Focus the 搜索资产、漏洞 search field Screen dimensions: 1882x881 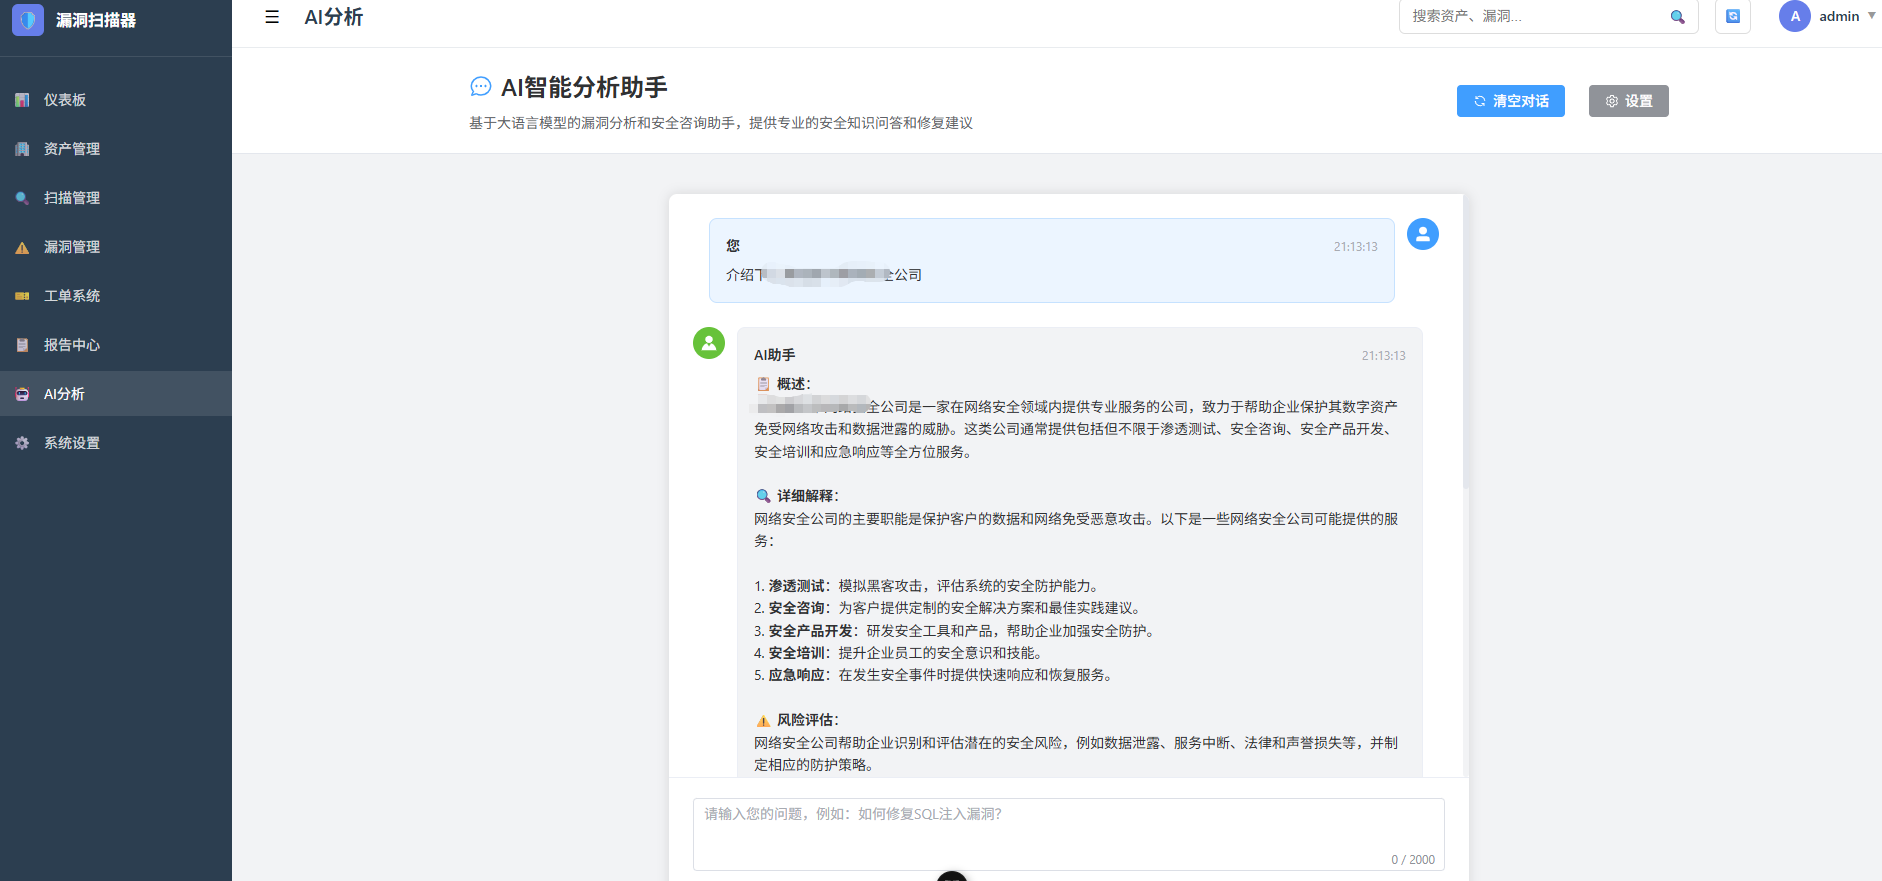pos(1535,17)
